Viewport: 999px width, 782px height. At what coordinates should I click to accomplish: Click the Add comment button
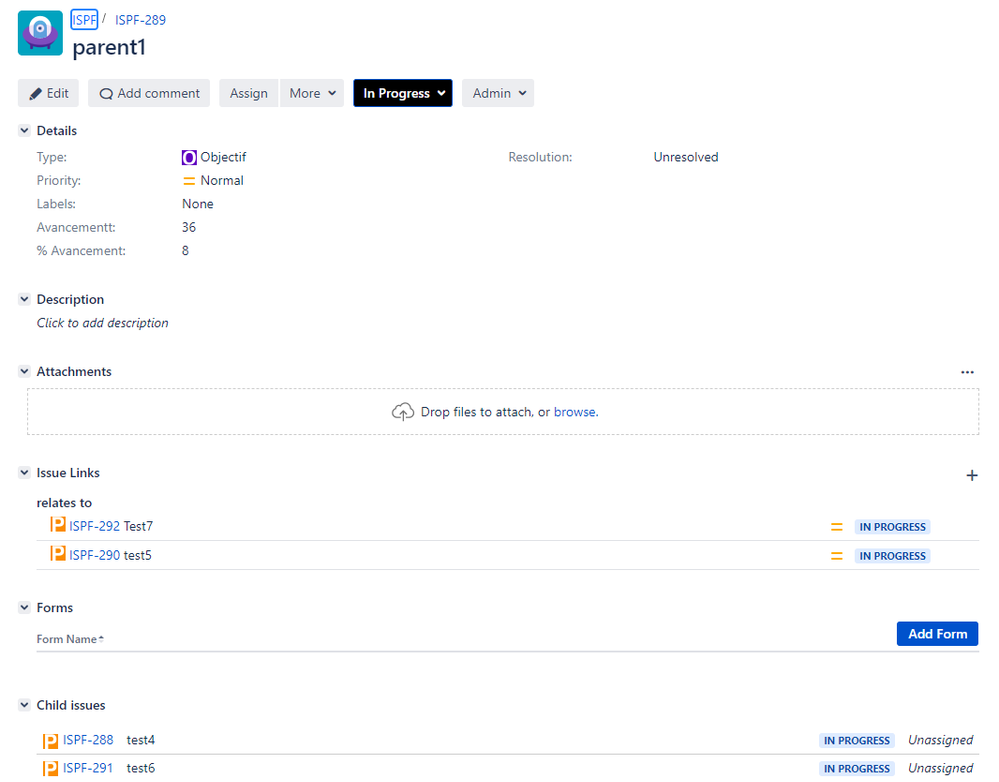(149, 94)
